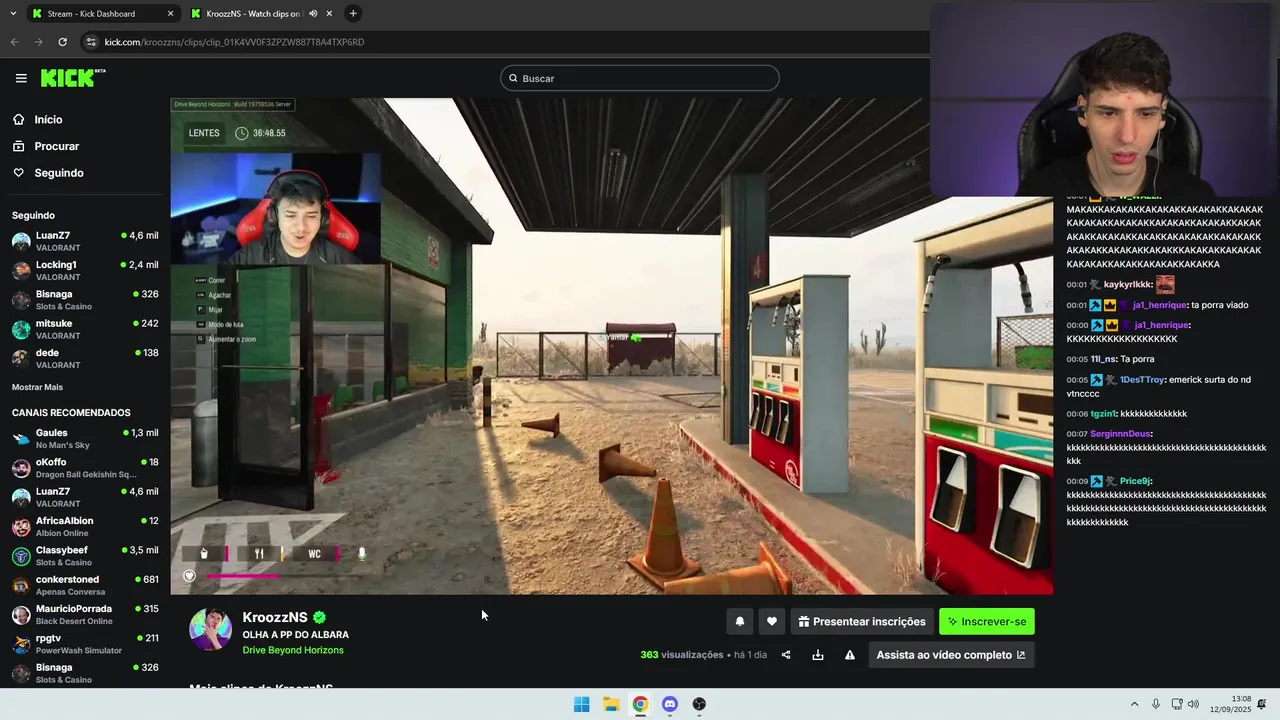
Task: Click KroozzNS profile avatar
Action: coord(211,629)
